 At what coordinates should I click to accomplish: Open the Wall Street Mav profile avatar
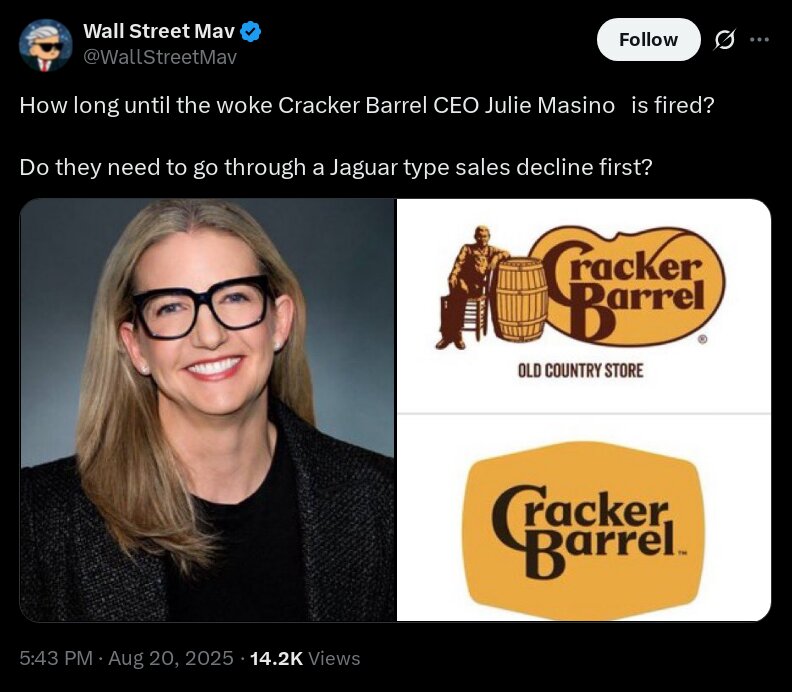tap(45, 45)
